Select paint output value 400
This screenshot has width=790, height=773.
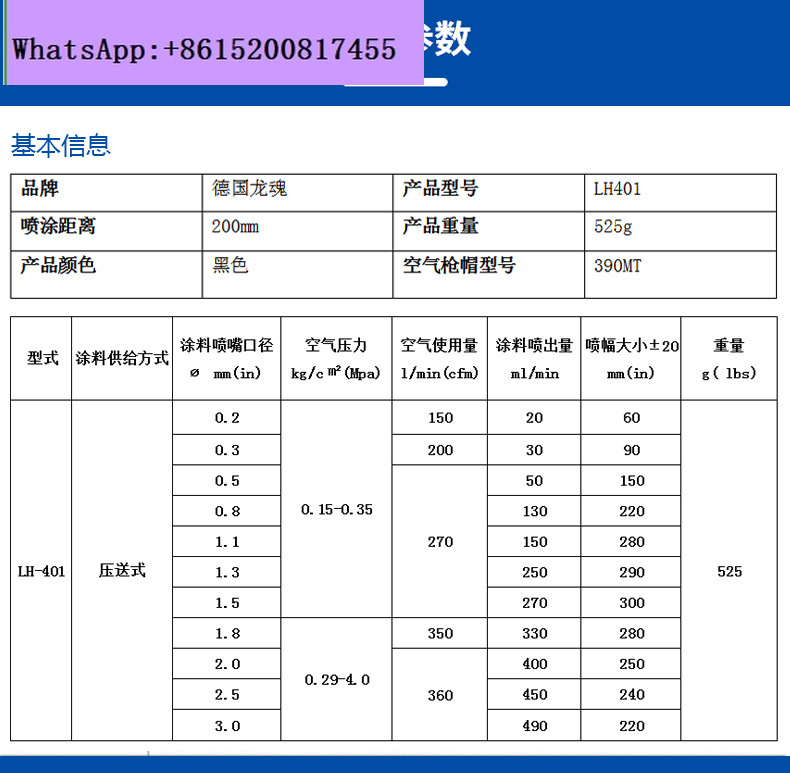(535, 664)
